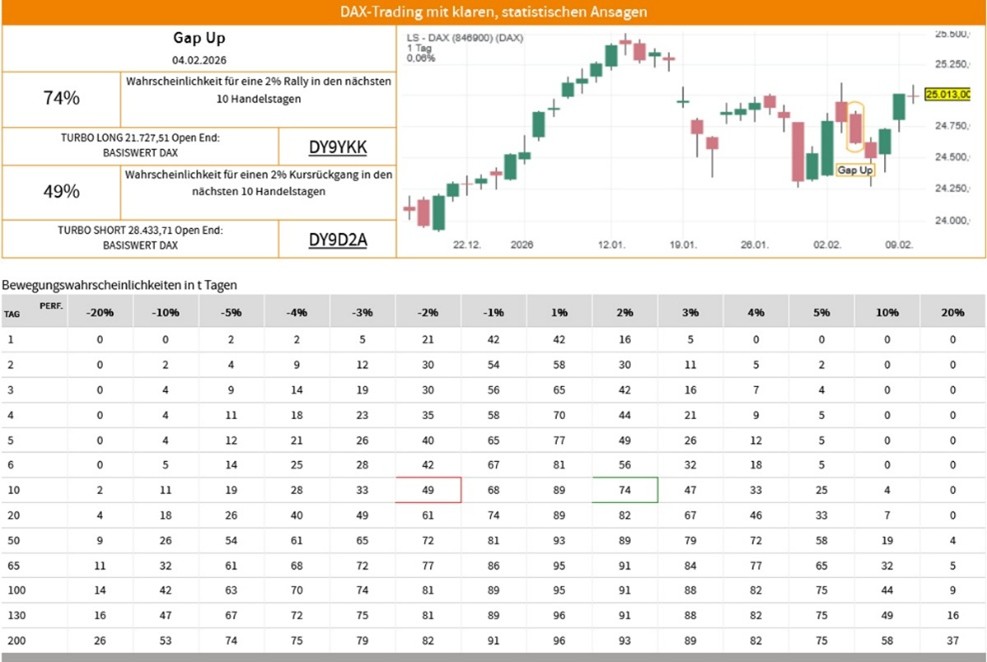This screenshot has height=662, width=987.
Task: Open the DY9YKK turbo long link
Action: (x=337, y=148)
